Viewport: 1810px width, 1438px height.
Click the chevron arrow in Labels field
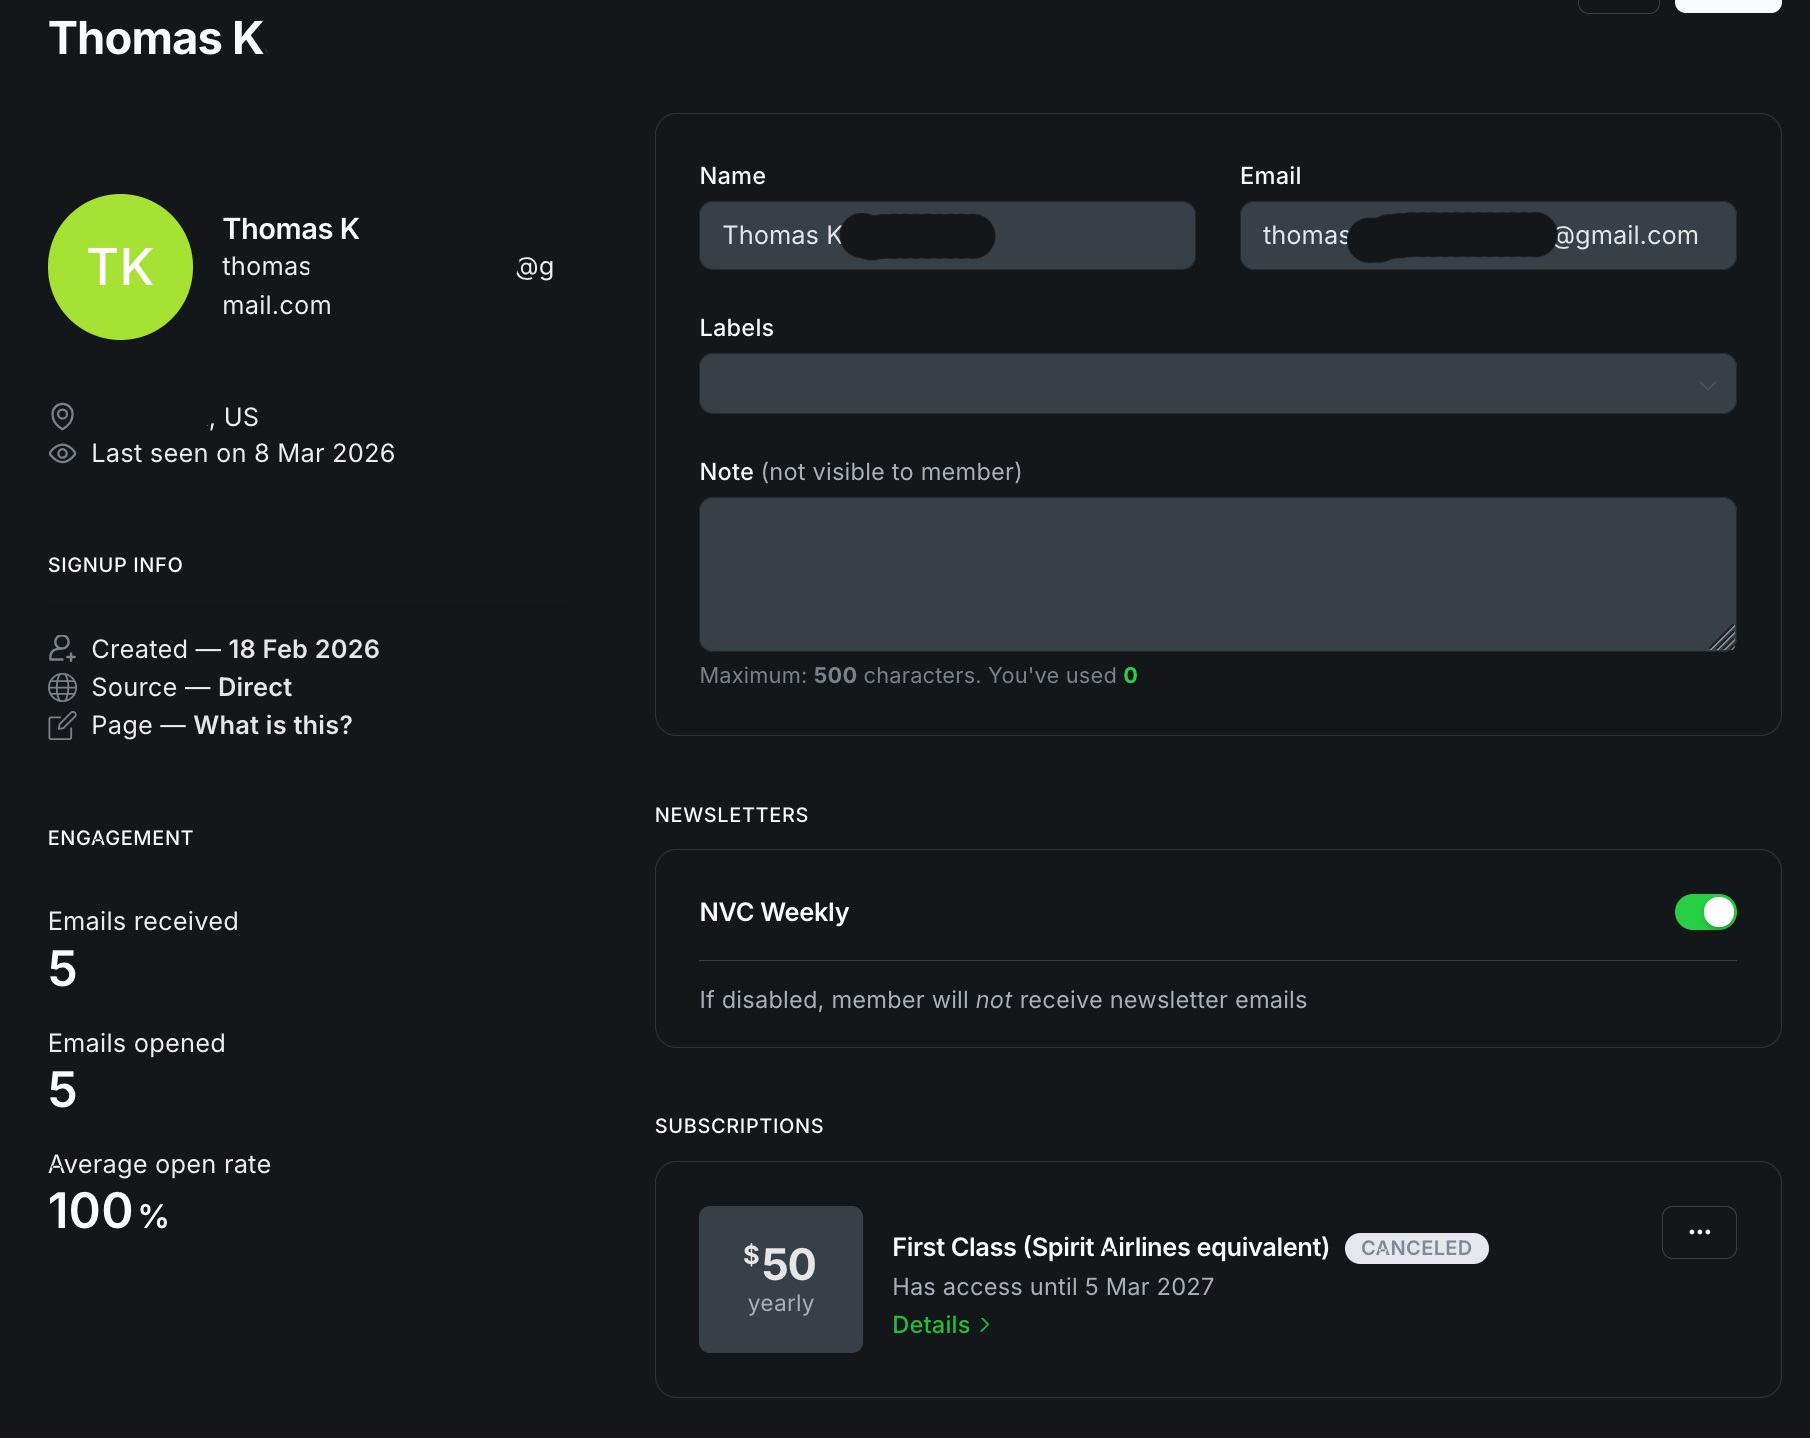point(1707,385)
